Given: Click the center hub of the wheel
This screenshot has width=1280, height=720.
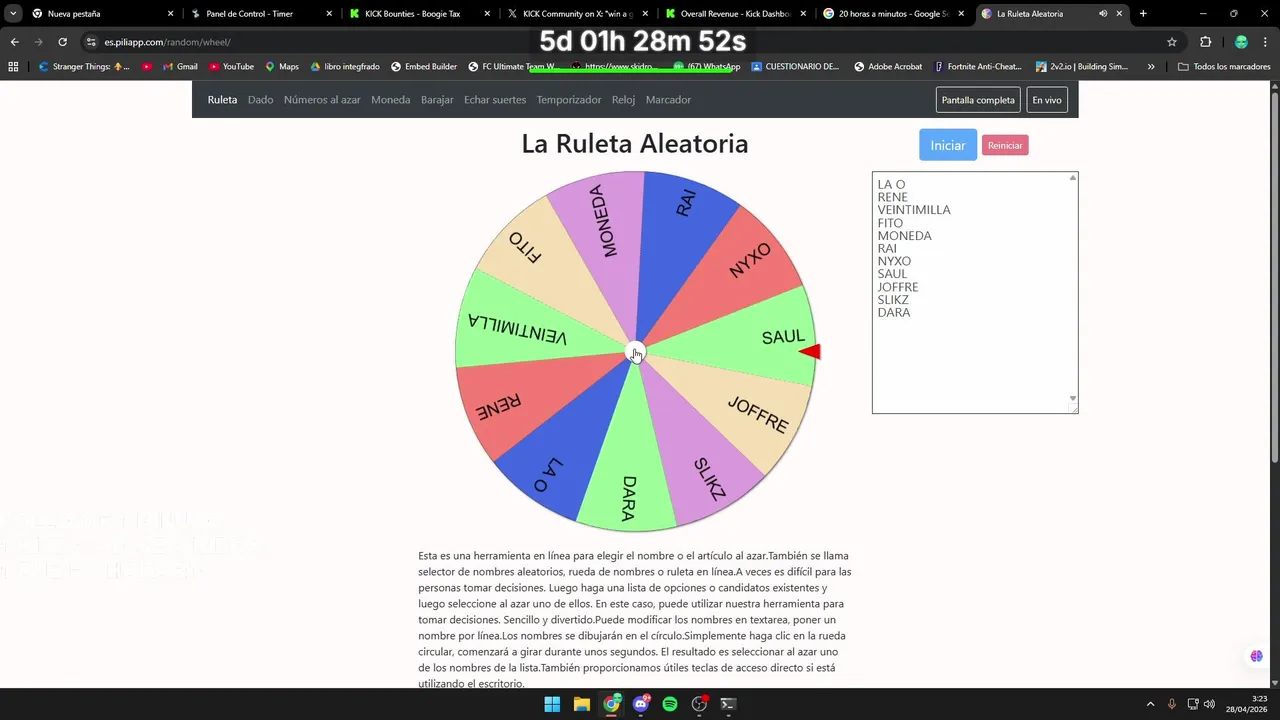Looking at the screenshot, I should [x=635, y=351].
